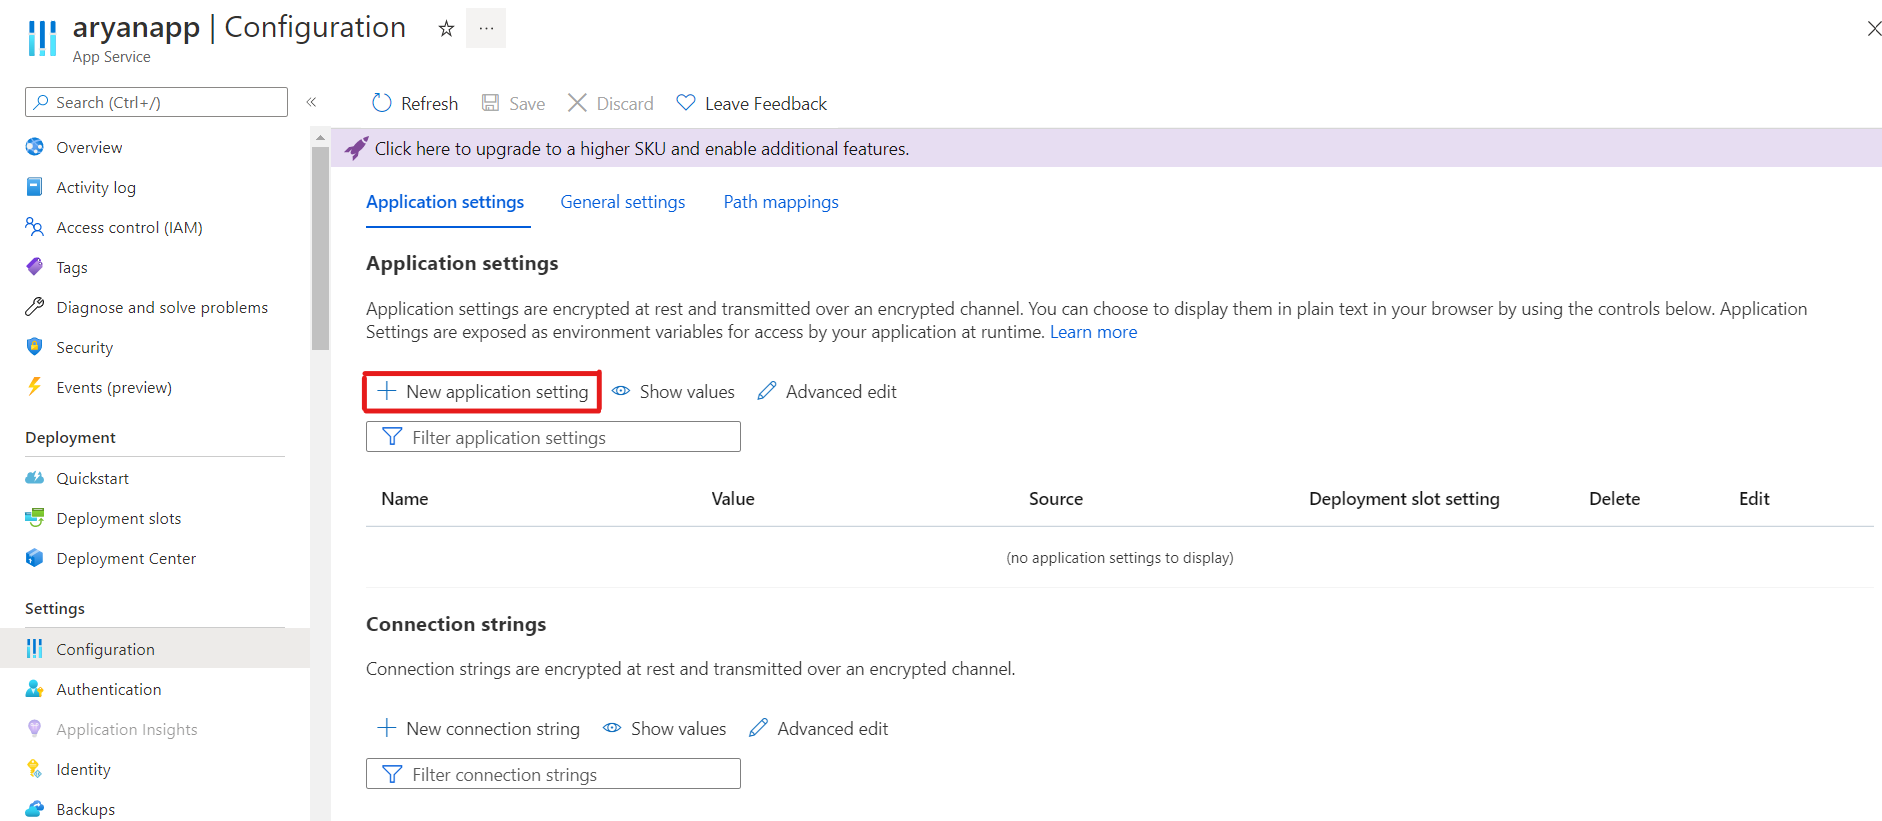This screenshot has width=1882, height=821.
Task: Click the filter funnel icon in connection strings filter
Action: tap(392, 774)
